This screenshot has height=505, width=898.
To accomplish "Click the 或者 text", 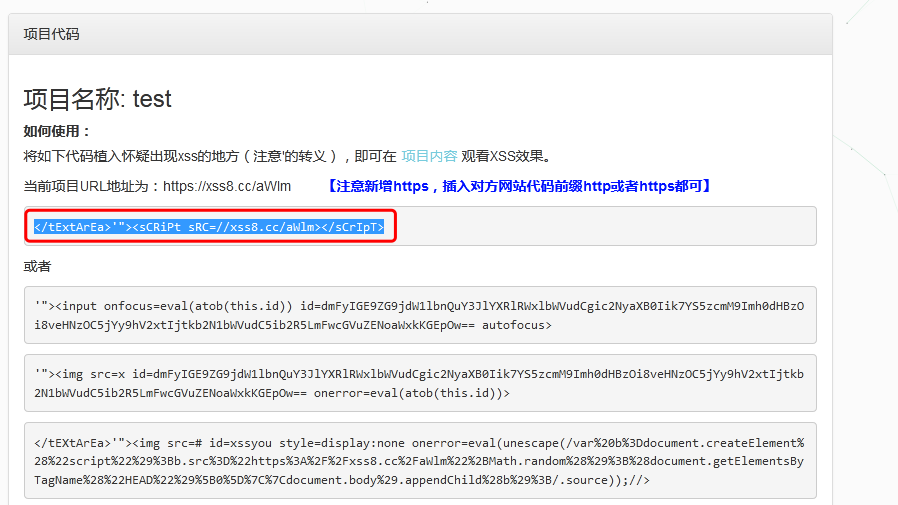I will (37, 266).
